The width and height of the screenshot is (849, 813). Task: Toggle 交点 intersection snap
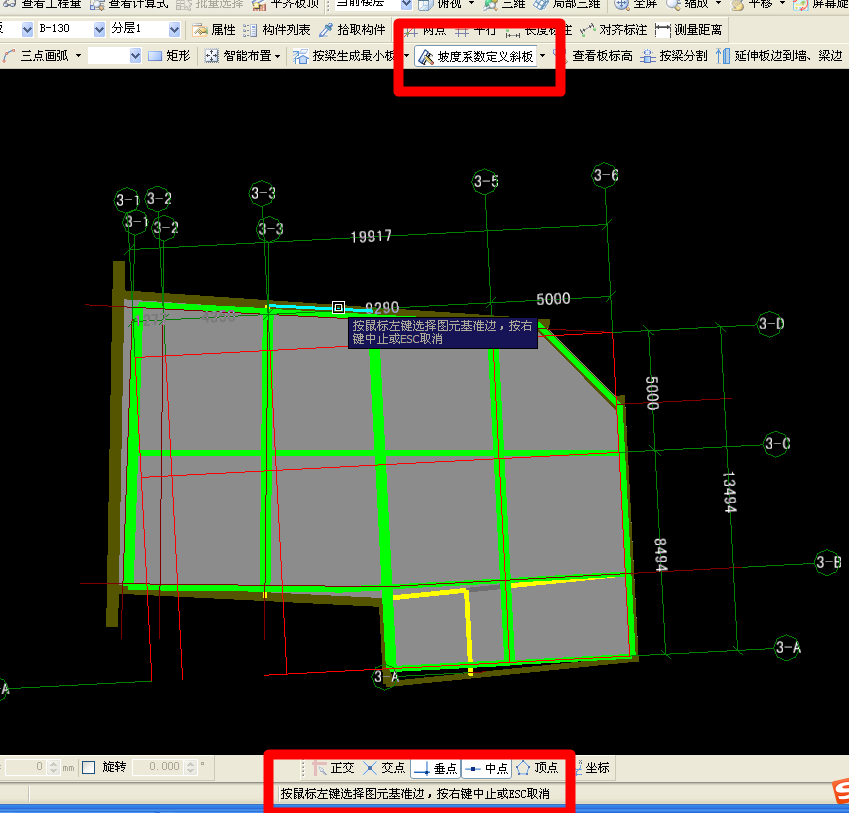pos(384,768)
